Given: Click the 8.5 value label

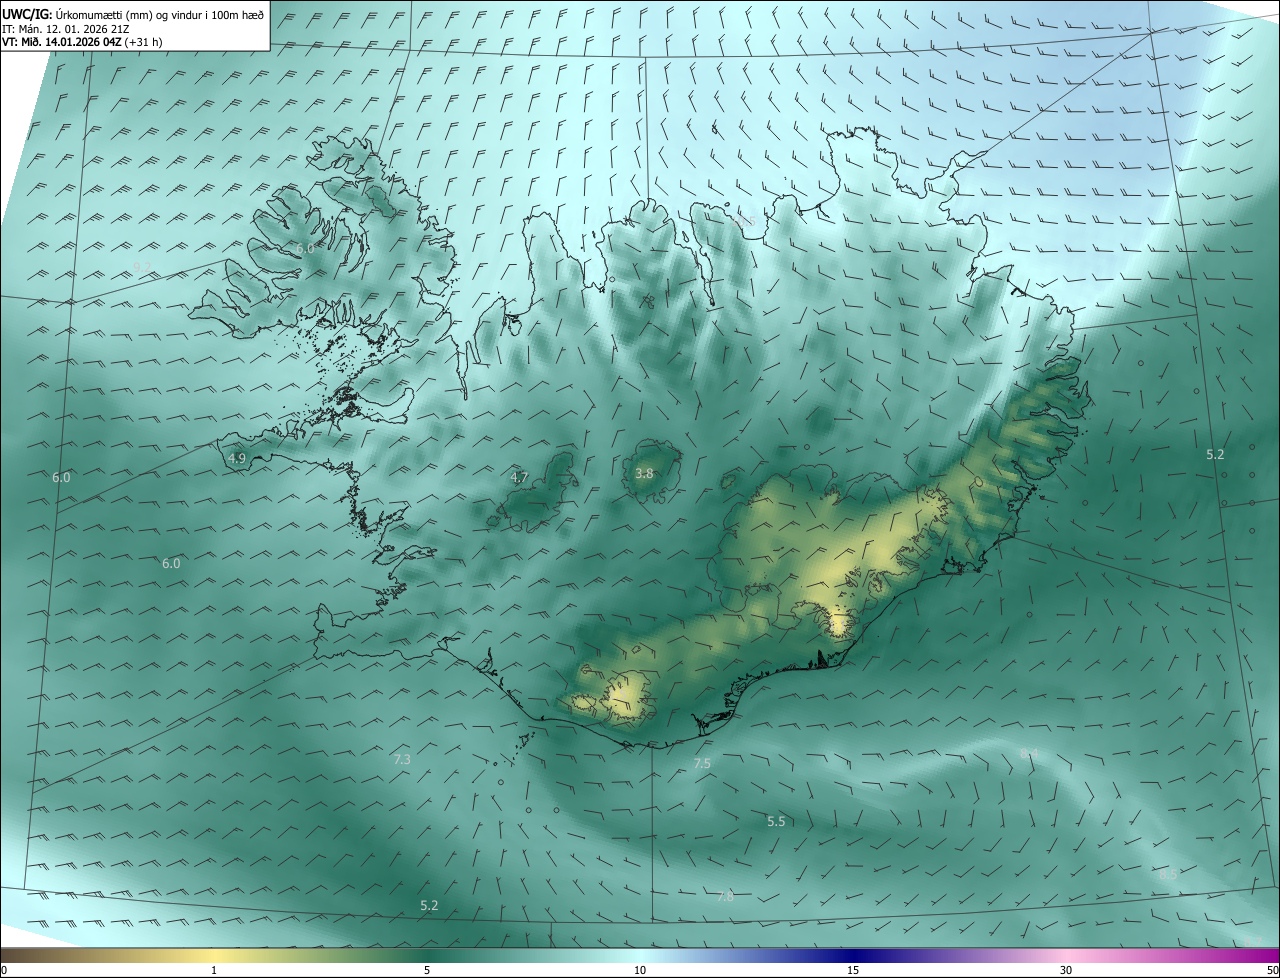Looking at the screenshot, I should click(x=1169, y=874).
